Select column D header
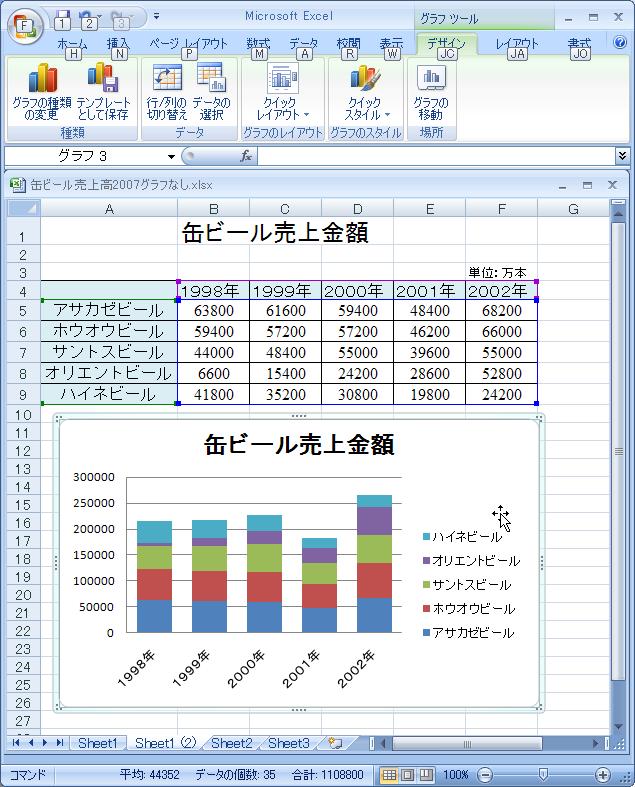Screen dimensions: 635x787 (x=357, y=209)
